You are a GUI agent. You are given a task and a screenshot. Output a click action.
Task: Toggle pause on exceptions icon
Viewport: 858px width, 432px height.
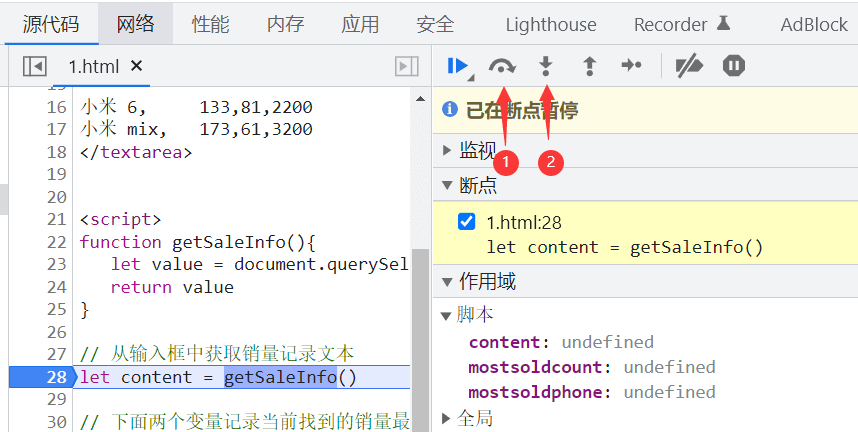pos(733,66)
